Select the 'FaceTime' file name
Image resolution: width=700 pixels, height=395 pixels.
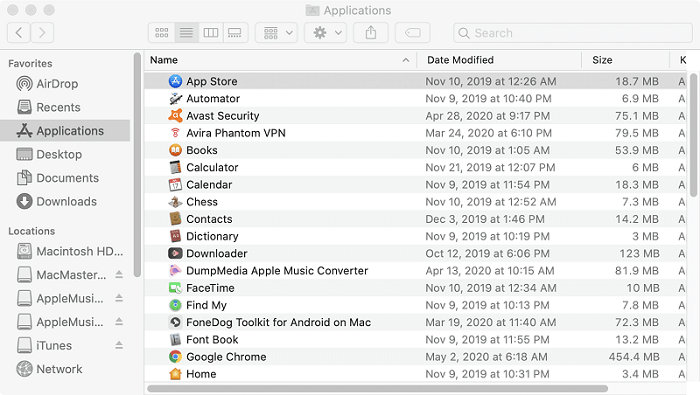point(210,288)
